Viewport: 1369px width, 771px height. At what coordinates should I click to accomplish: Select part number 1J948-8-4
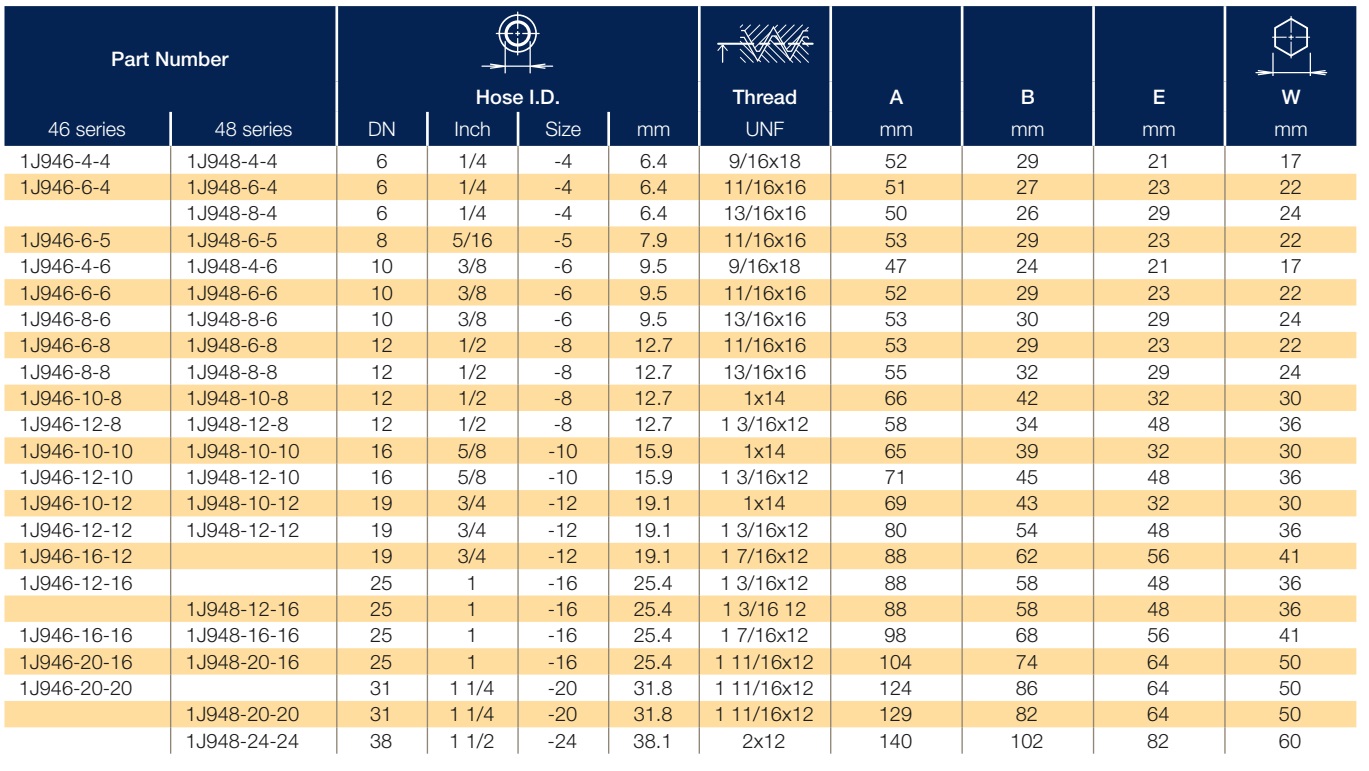[x=232, y=213]
